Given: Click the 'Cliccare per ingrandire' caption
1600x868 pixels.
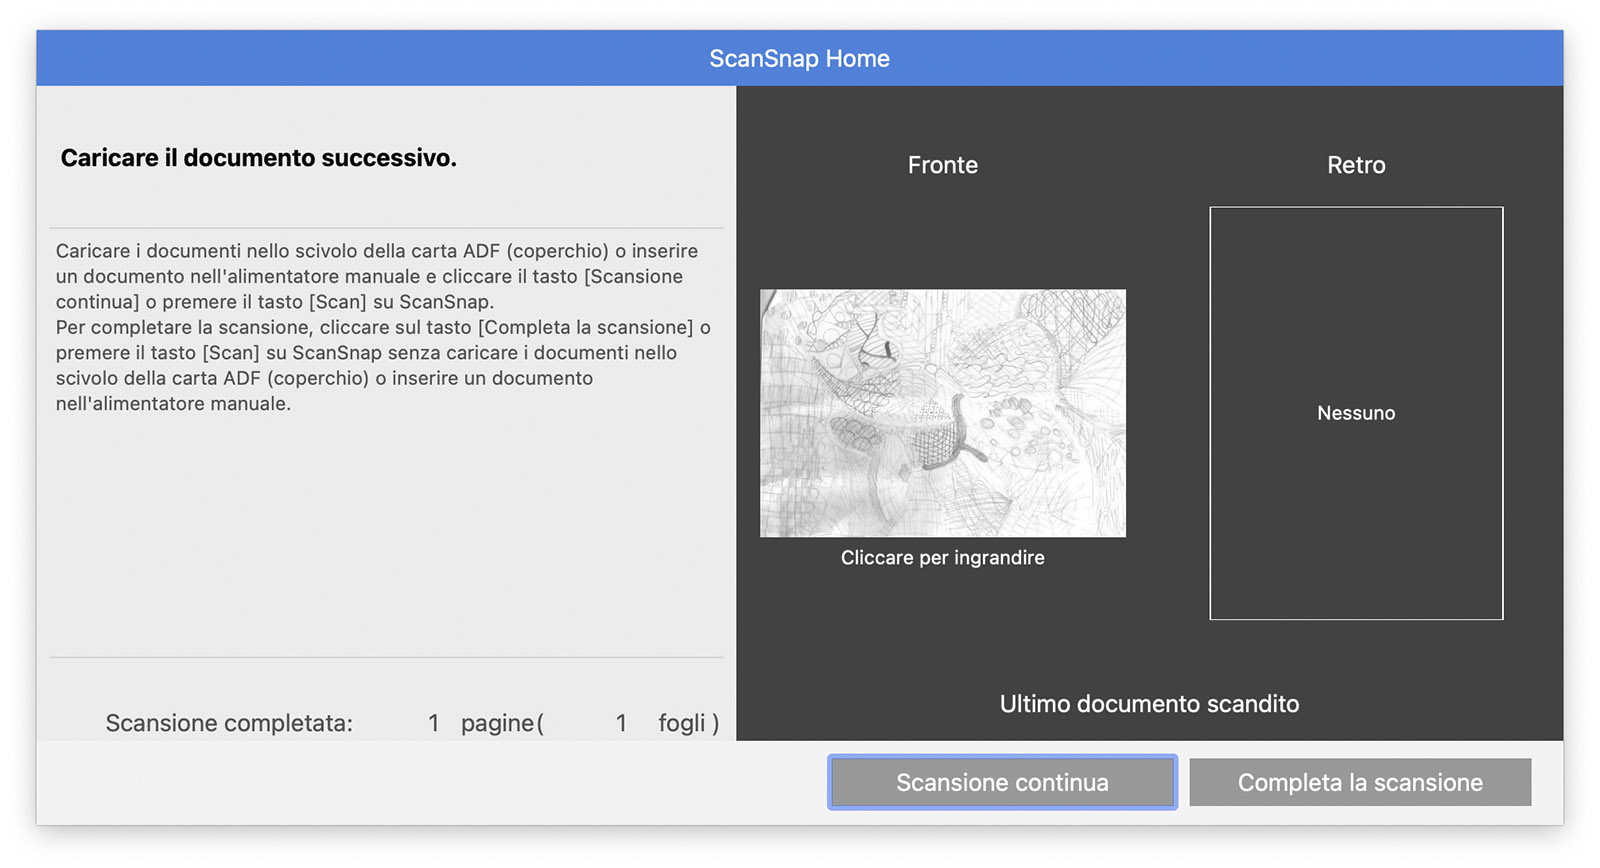Looking at the screenshot, I should pos(943,558).
